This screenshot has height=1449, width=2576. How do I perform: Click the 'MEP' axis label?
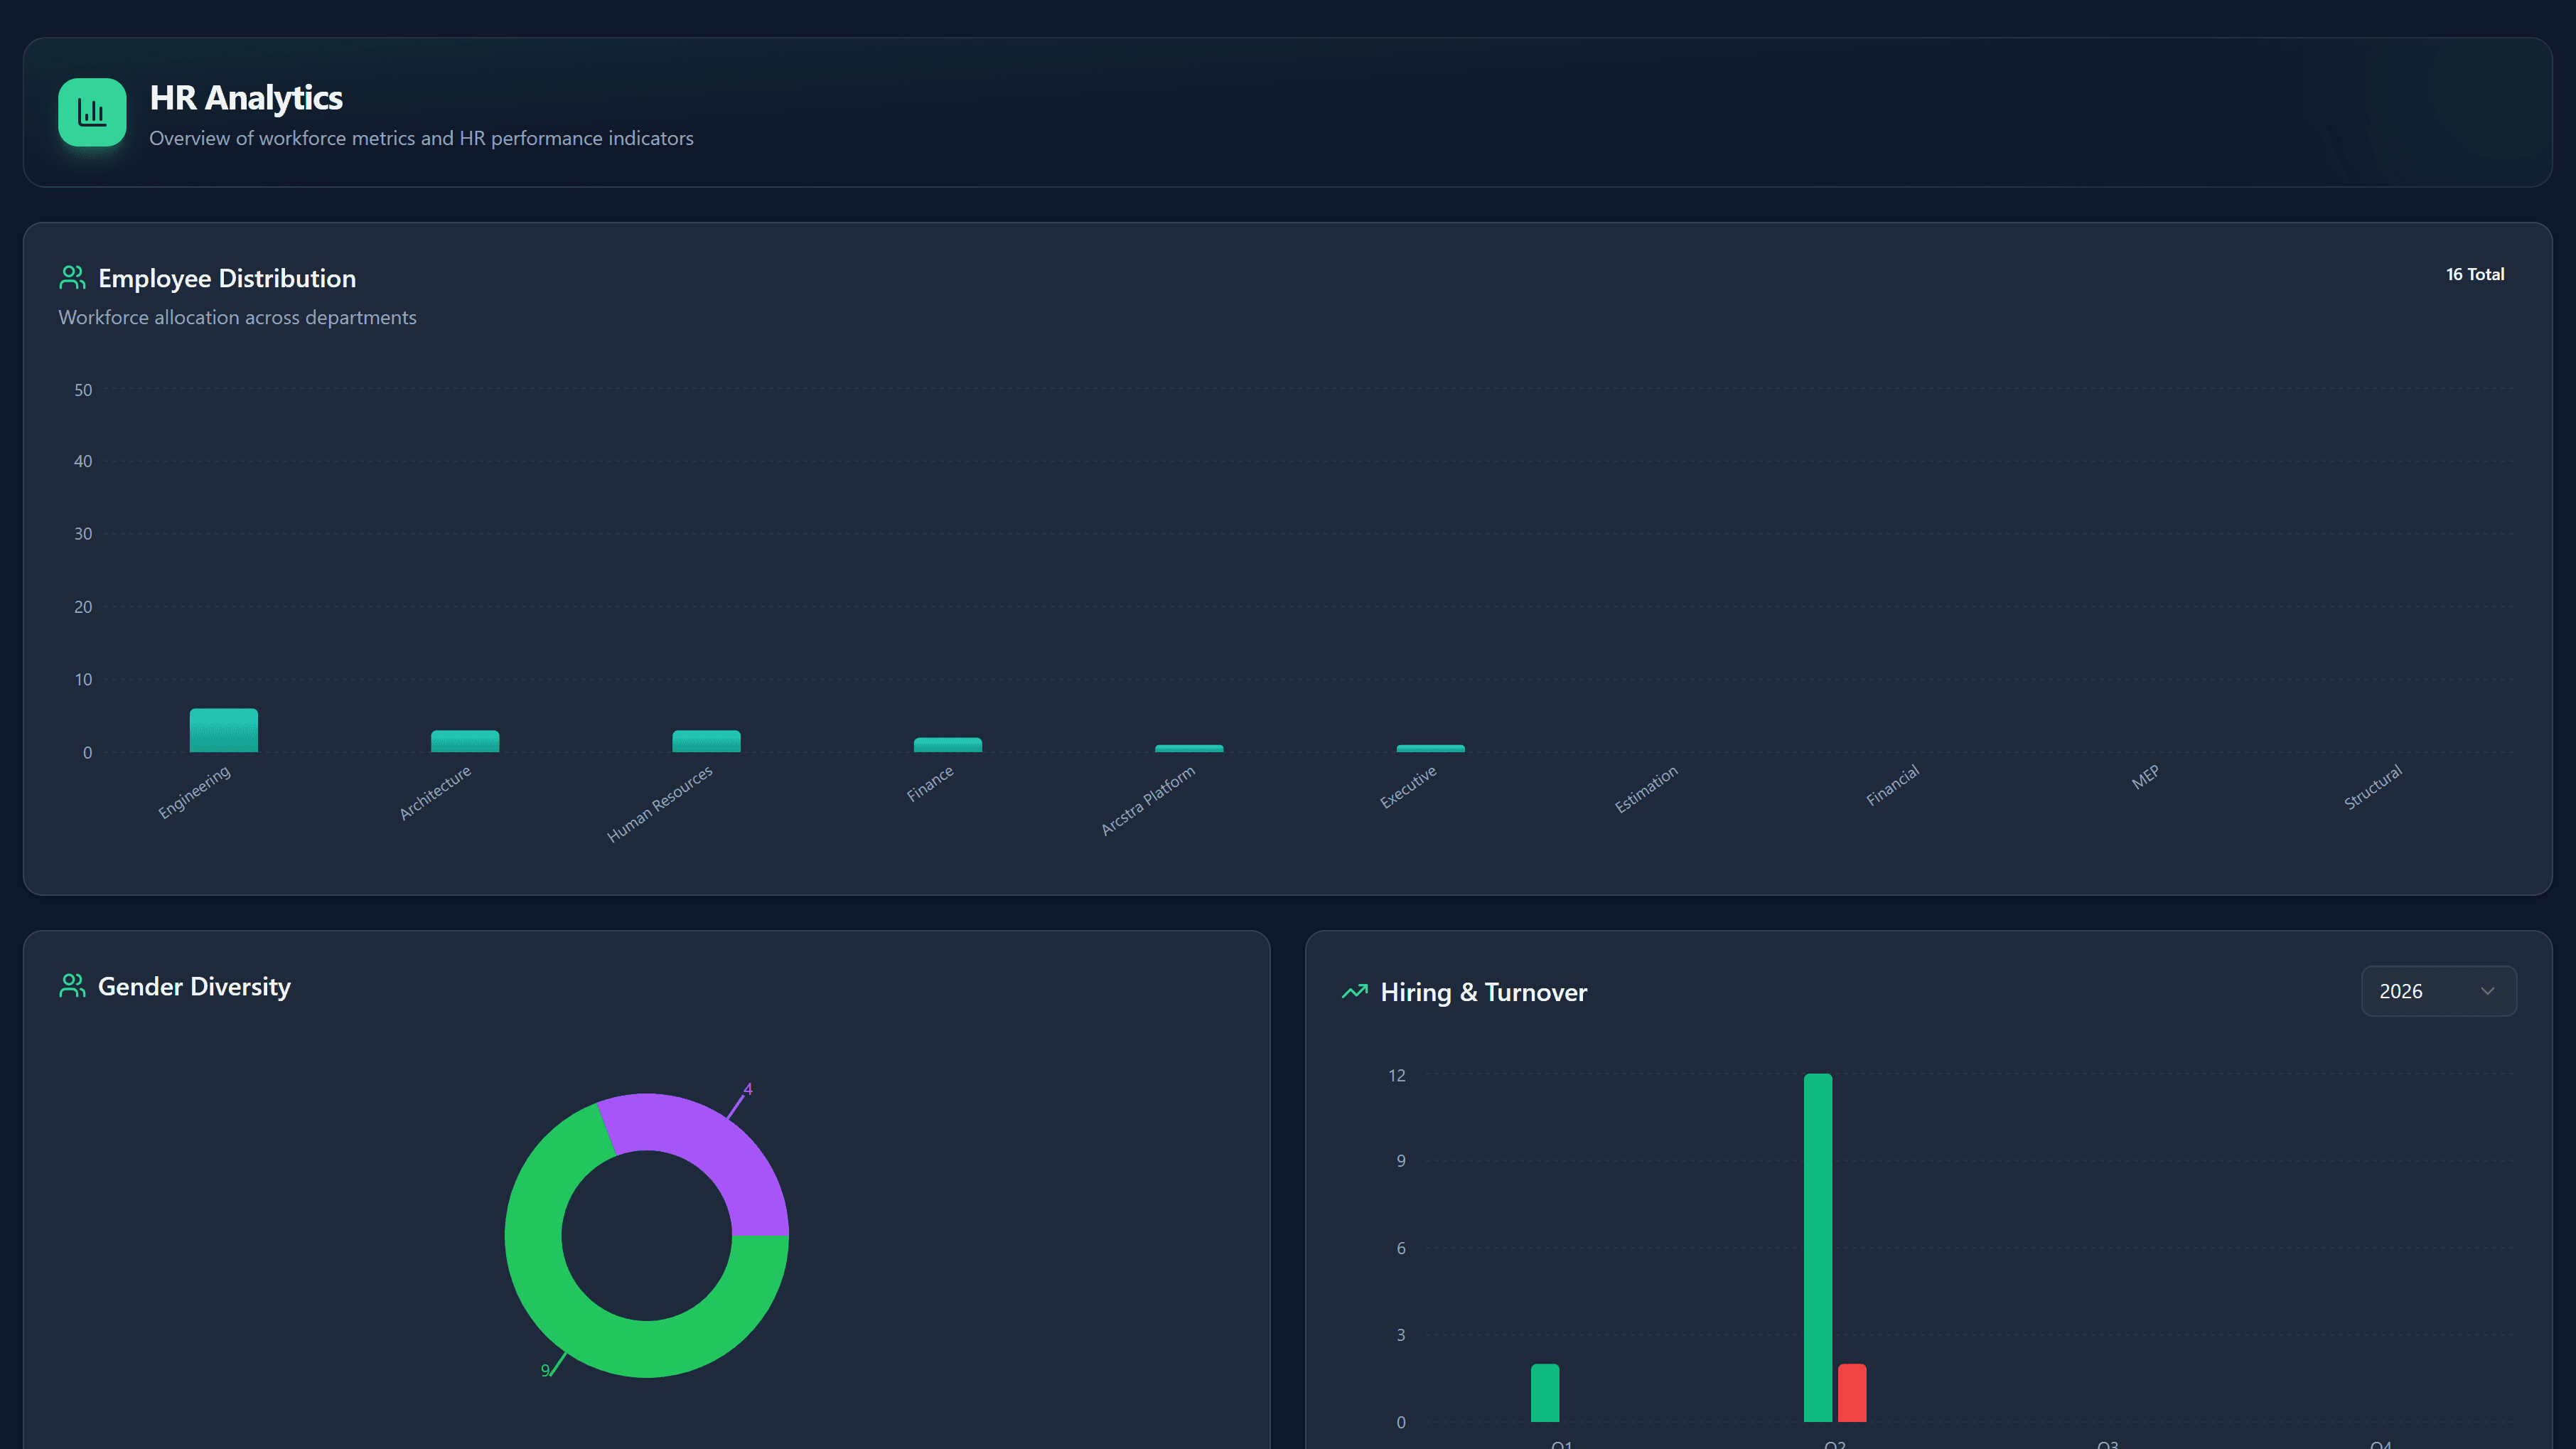(x=2145, y=777)
